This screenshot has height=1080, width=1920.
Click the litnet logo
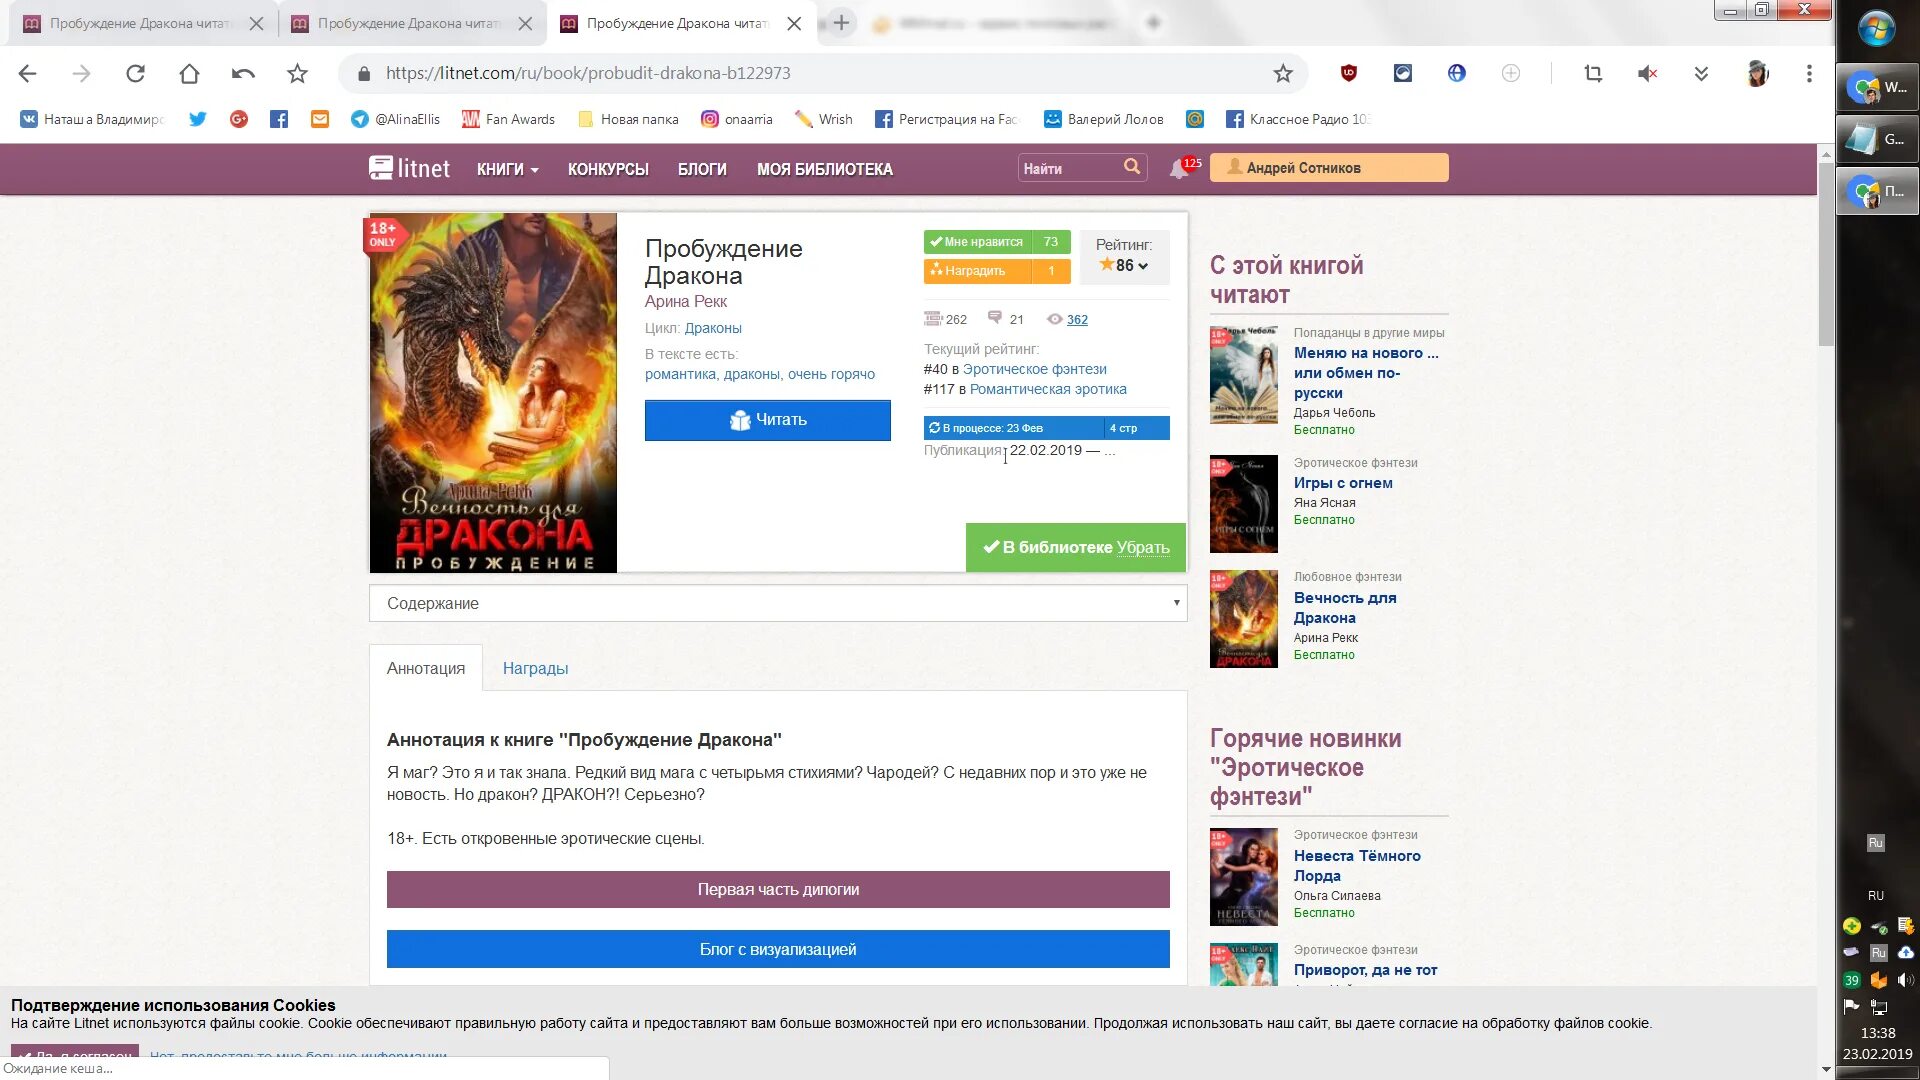(409, 168)
